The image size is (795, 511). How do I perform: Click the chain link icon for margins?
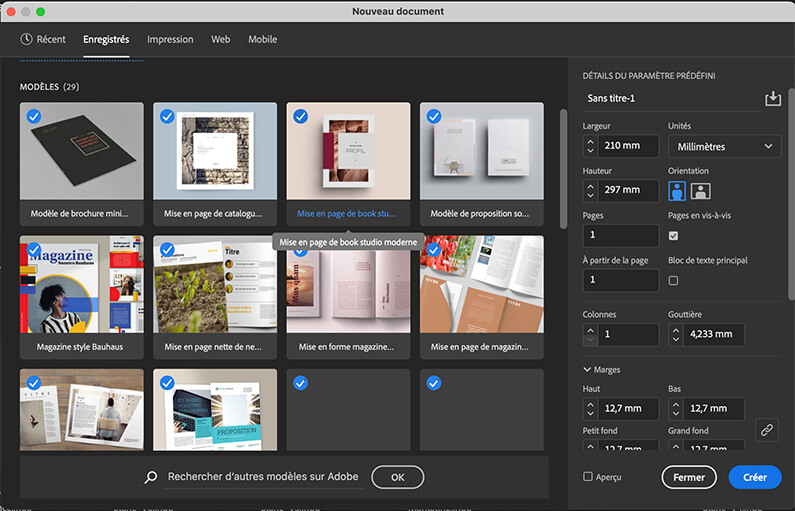[x=766, y=429]
